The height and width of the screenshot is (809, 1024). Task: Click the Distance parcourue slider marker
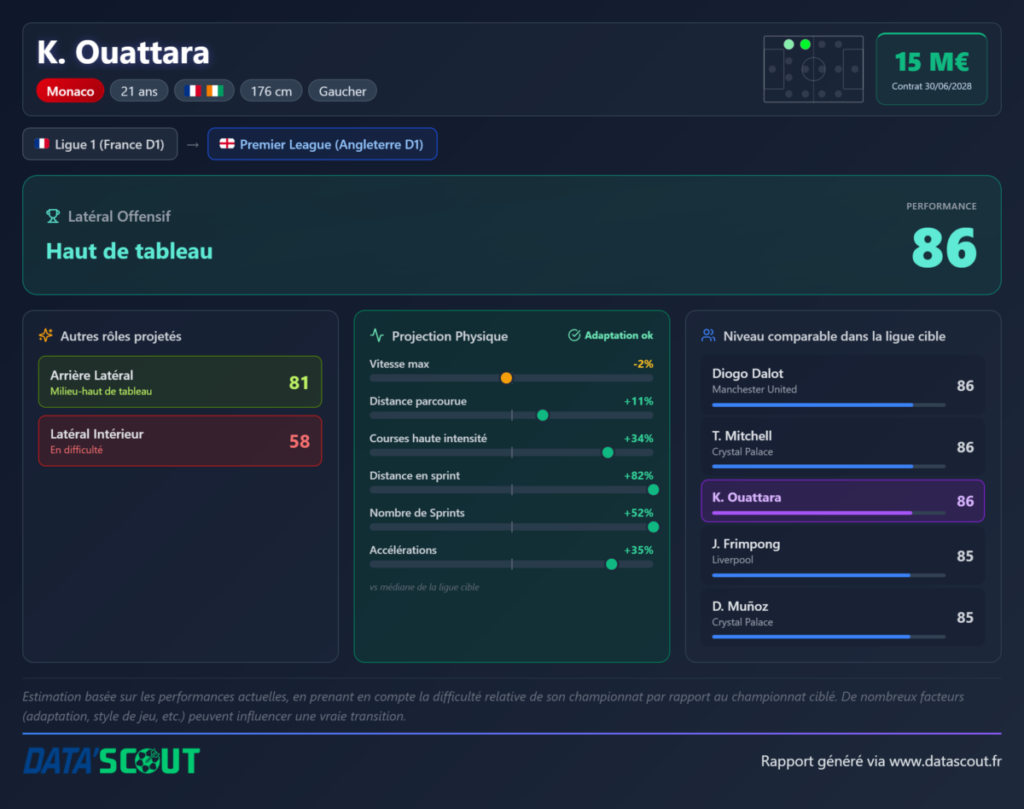click(542, 415)
